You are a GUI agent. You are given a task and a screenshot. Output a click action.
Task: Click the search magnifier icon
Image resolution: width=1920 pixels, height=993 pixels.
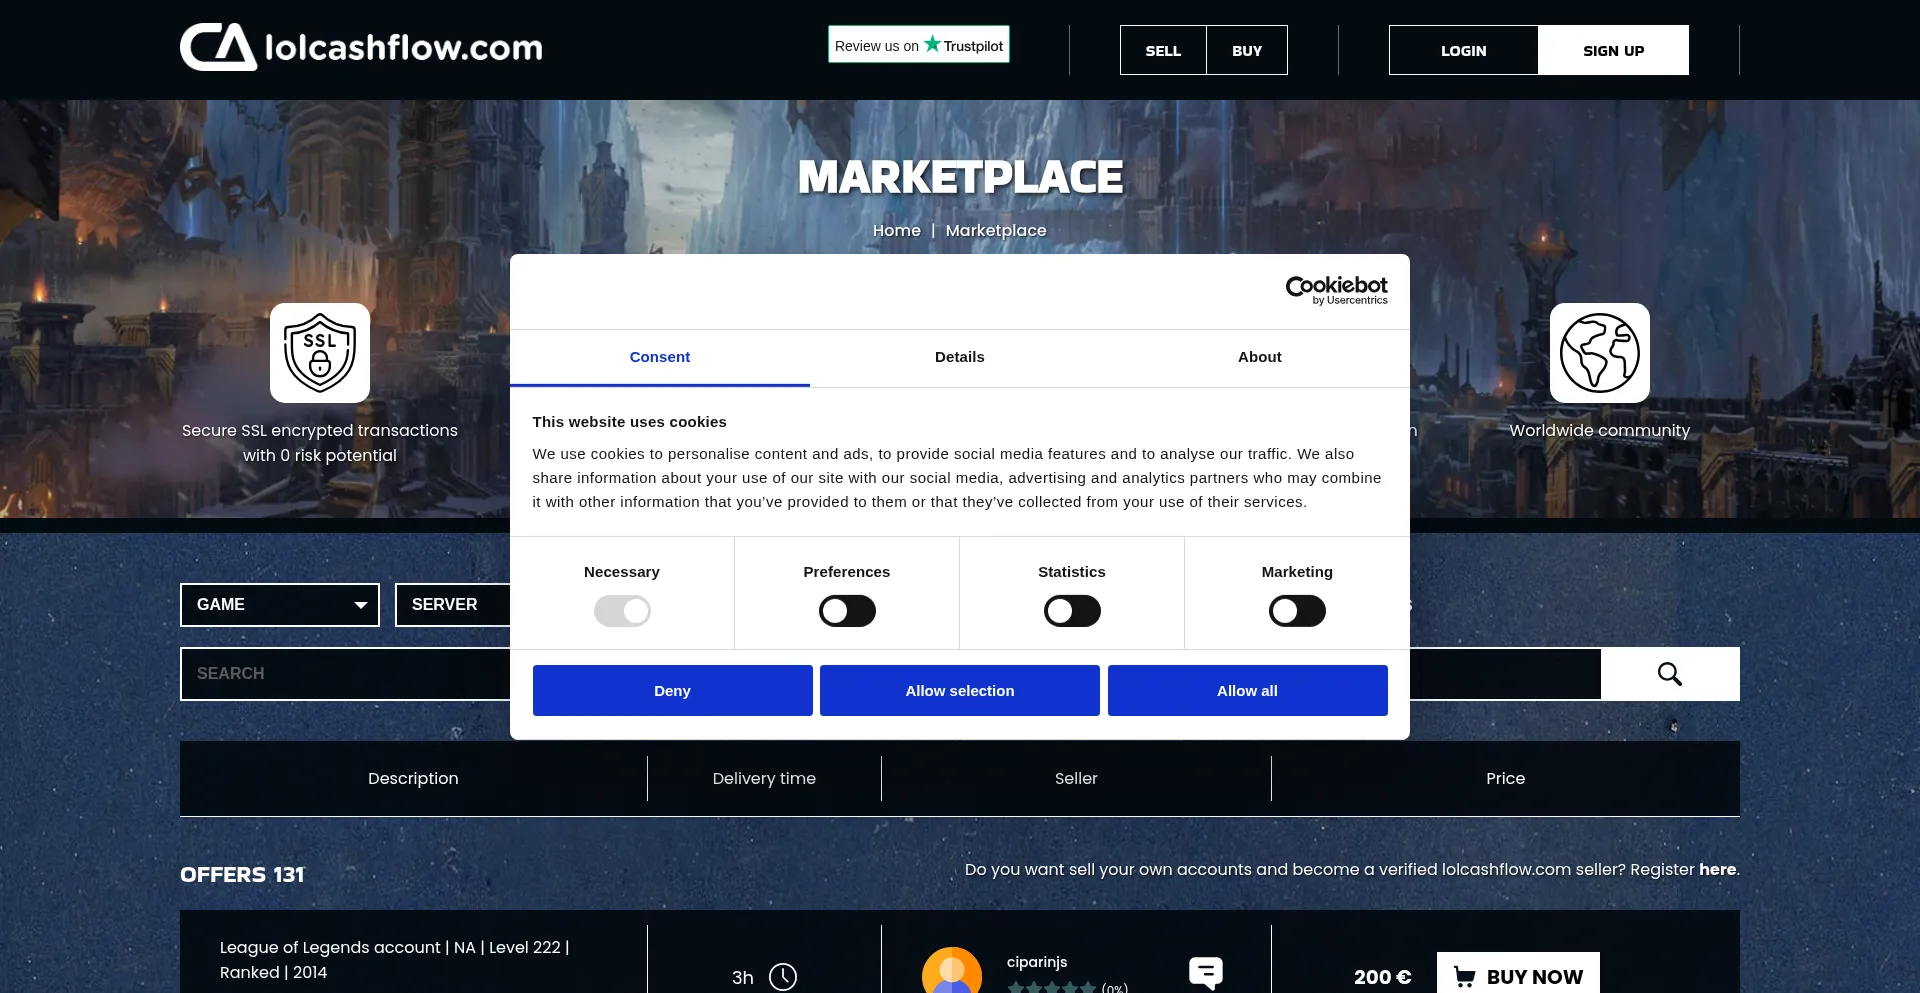tap(1669, 673)
